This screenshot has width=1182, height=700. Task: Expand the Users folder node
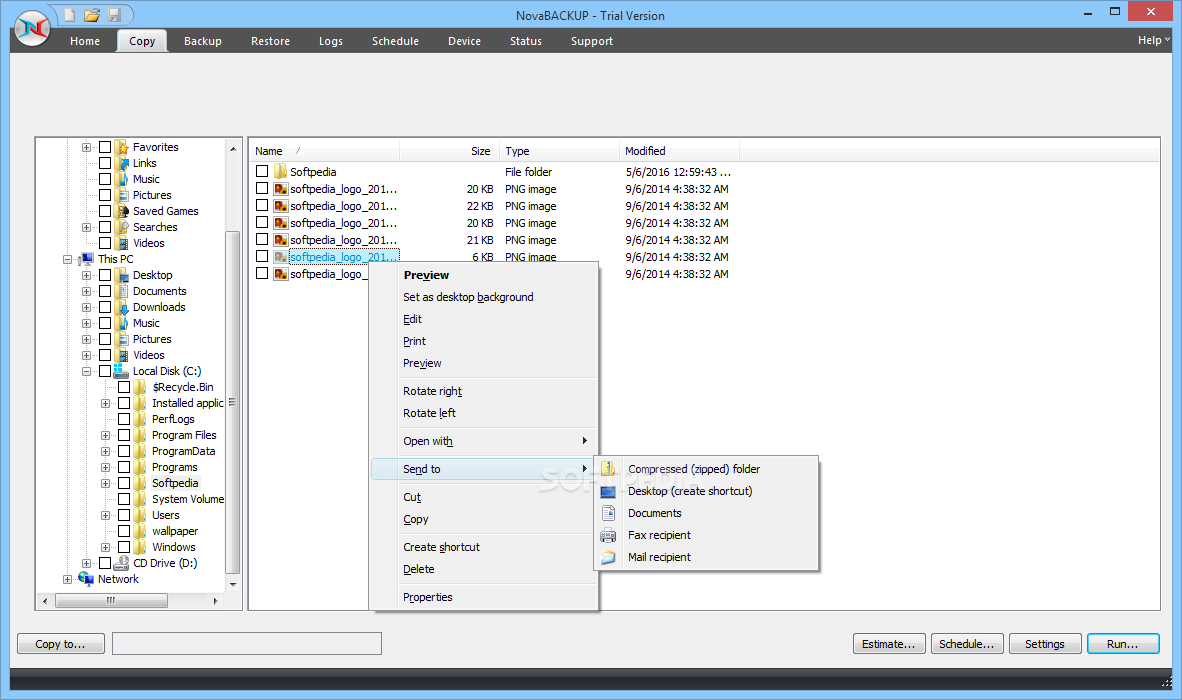pyautogui.click(x=106, y=515)
